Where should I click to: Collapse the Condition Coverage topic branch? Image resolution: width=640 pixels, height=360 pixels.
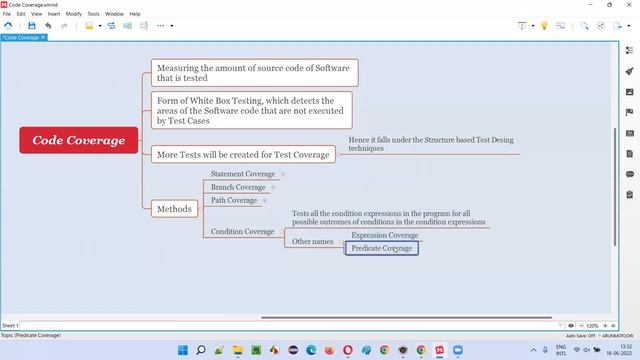pyautogui.click(x=281, y=231)
